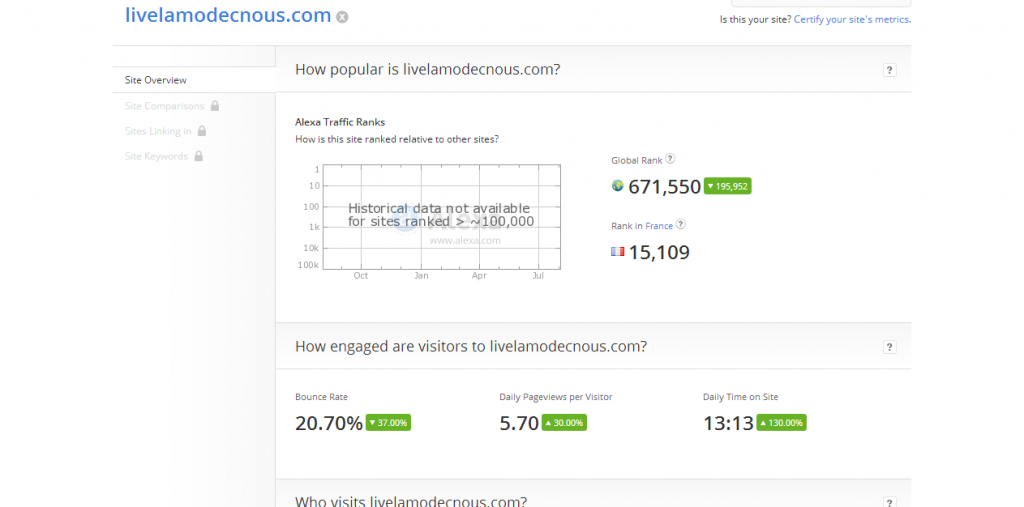1024x507 pixels.
Task: Open help for How engaged section
Action: 889,347
